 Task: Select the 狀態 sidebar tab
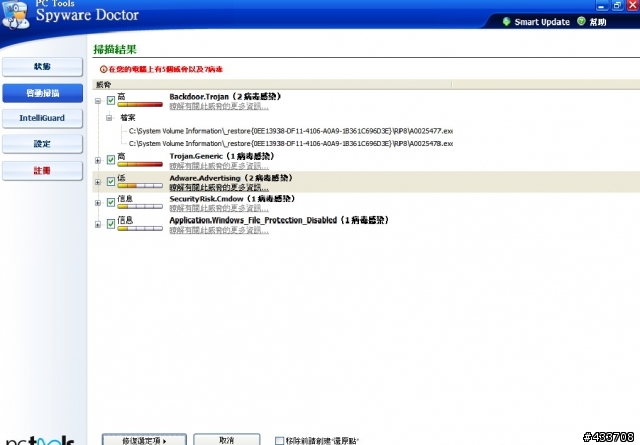[42, 67]
